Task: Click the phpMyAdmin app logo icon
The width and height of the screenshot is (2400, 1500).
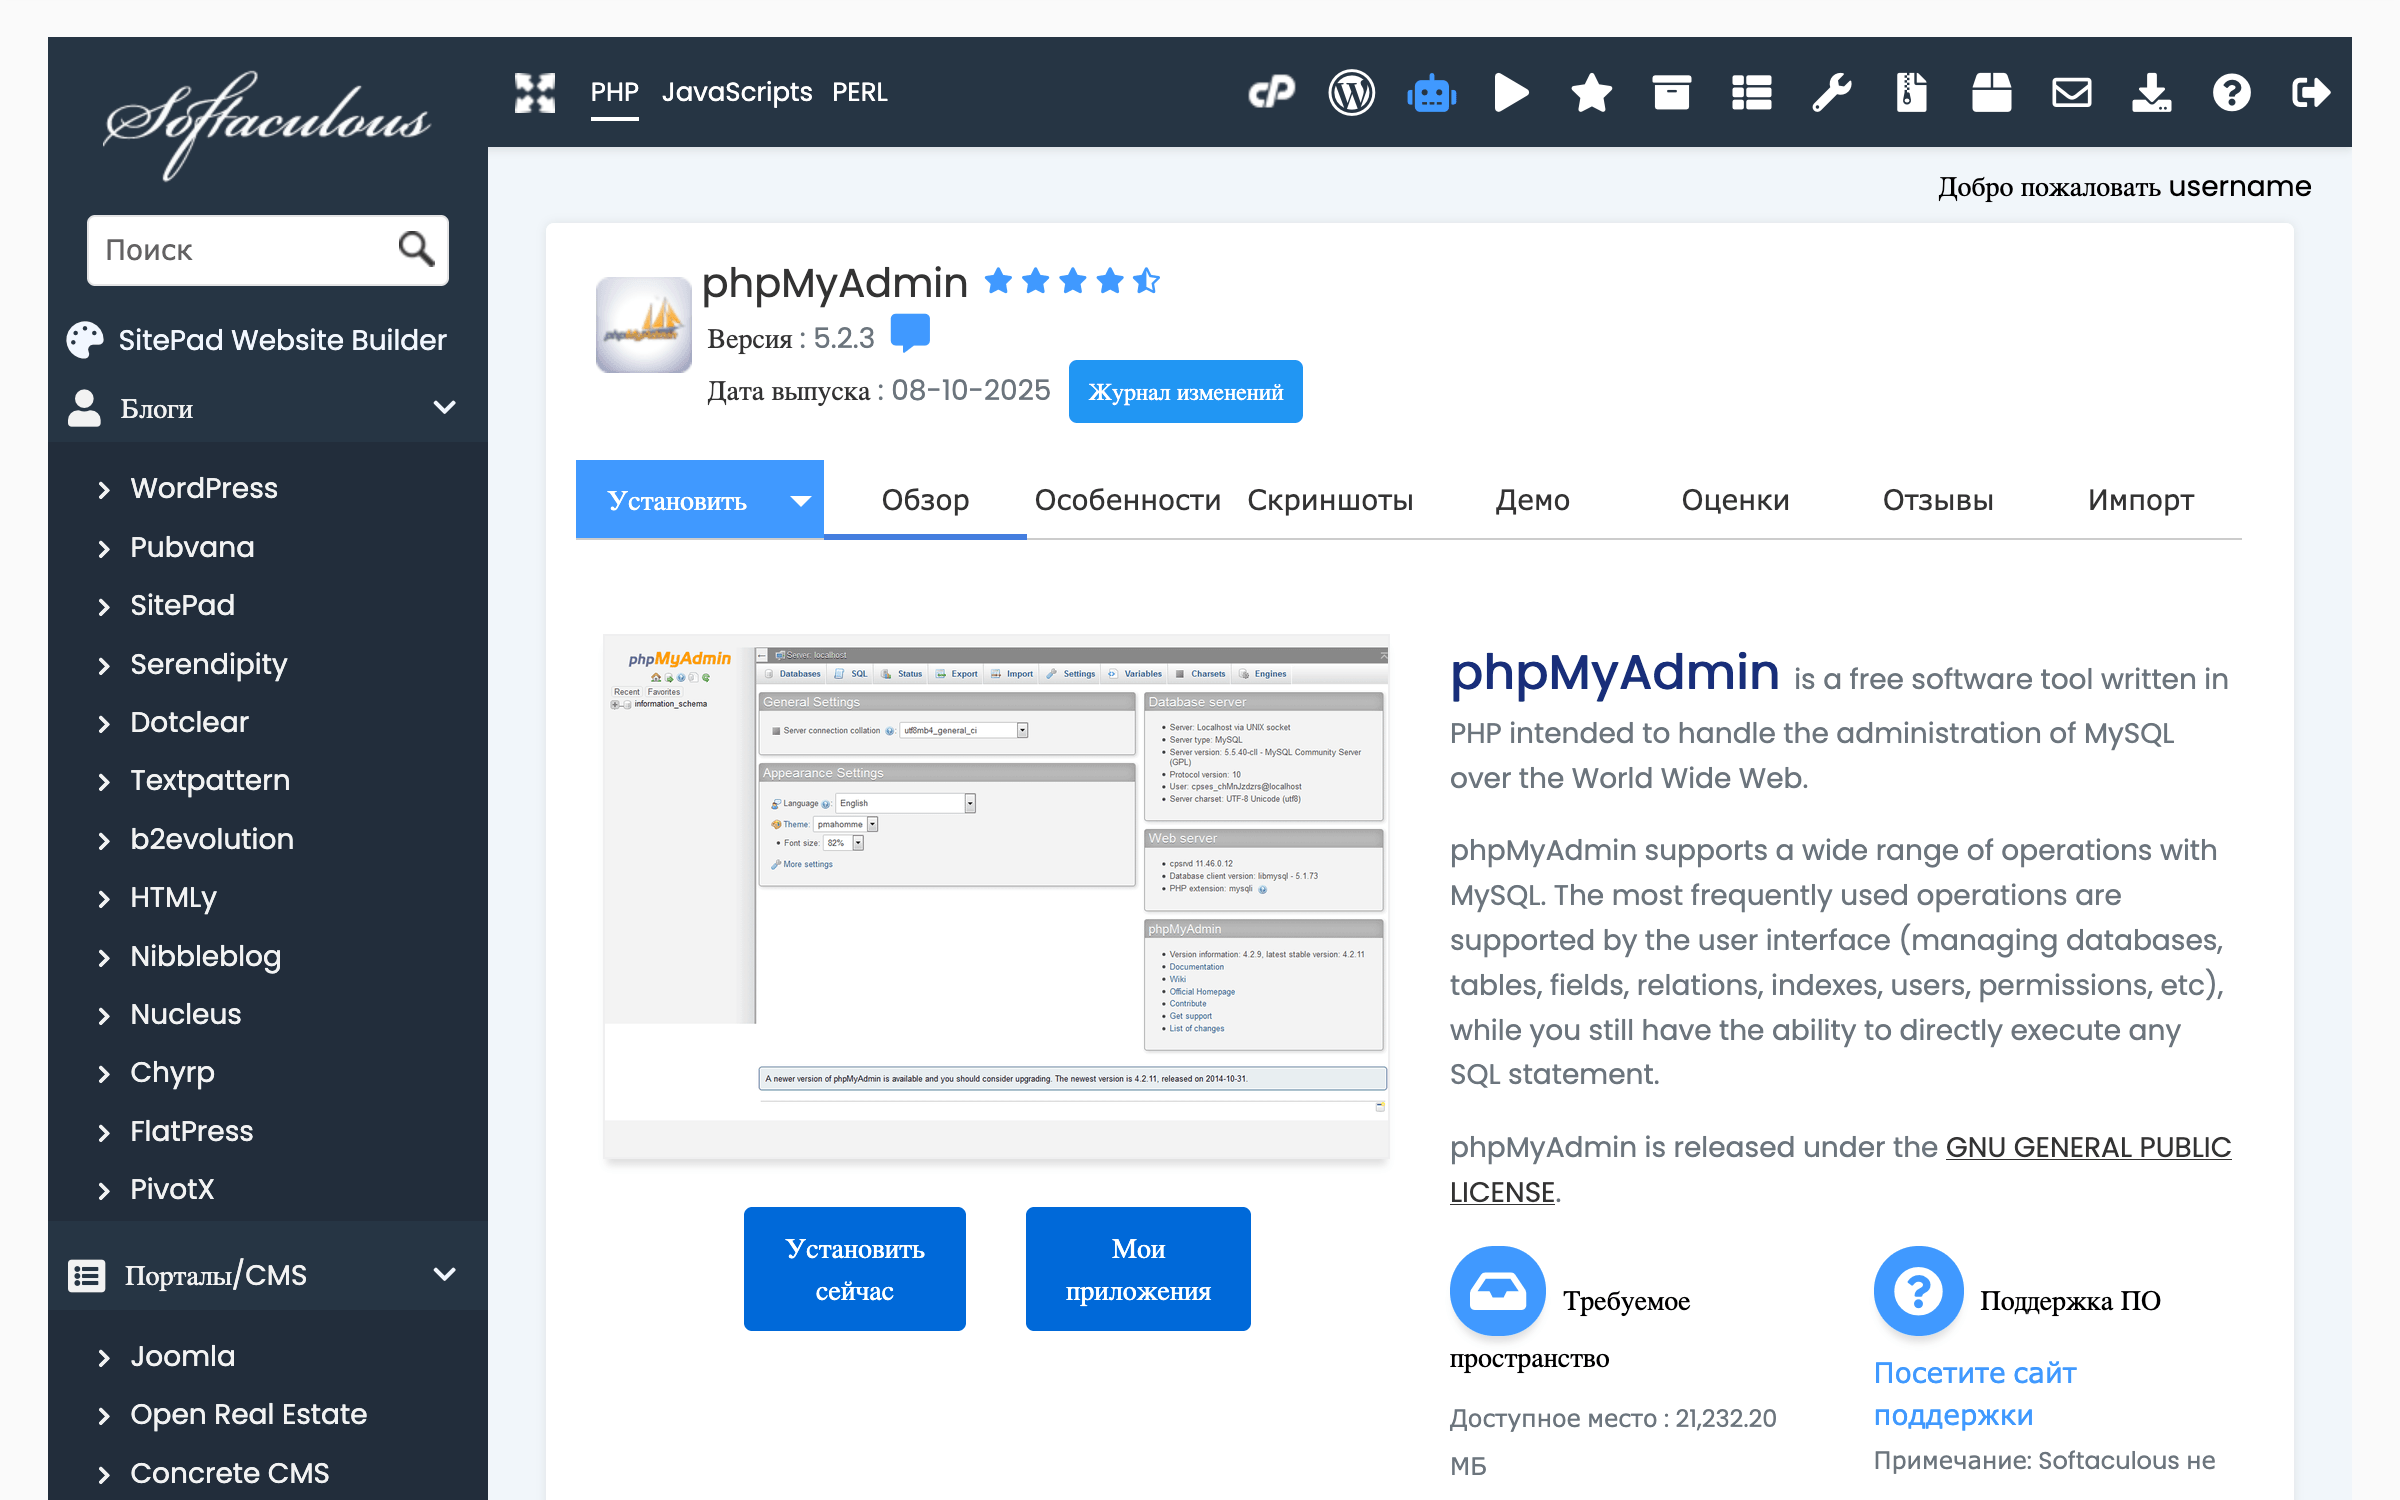Action: point(644,325)
